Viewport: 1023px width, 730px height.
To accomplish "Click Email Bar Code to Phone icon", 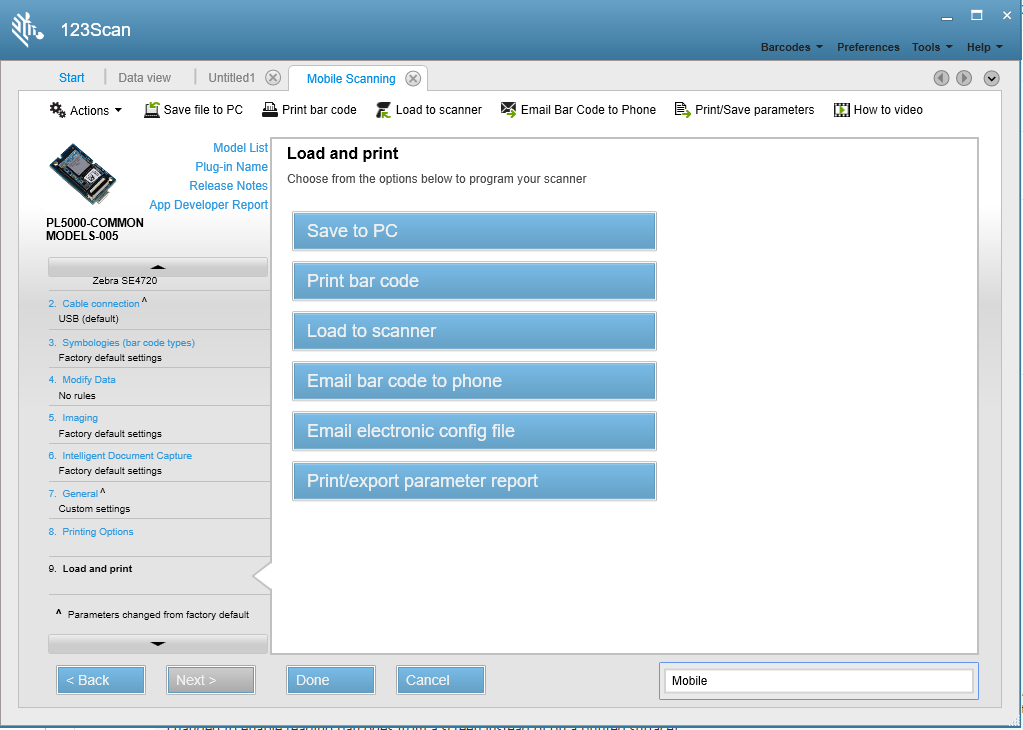I will (508, 109).
